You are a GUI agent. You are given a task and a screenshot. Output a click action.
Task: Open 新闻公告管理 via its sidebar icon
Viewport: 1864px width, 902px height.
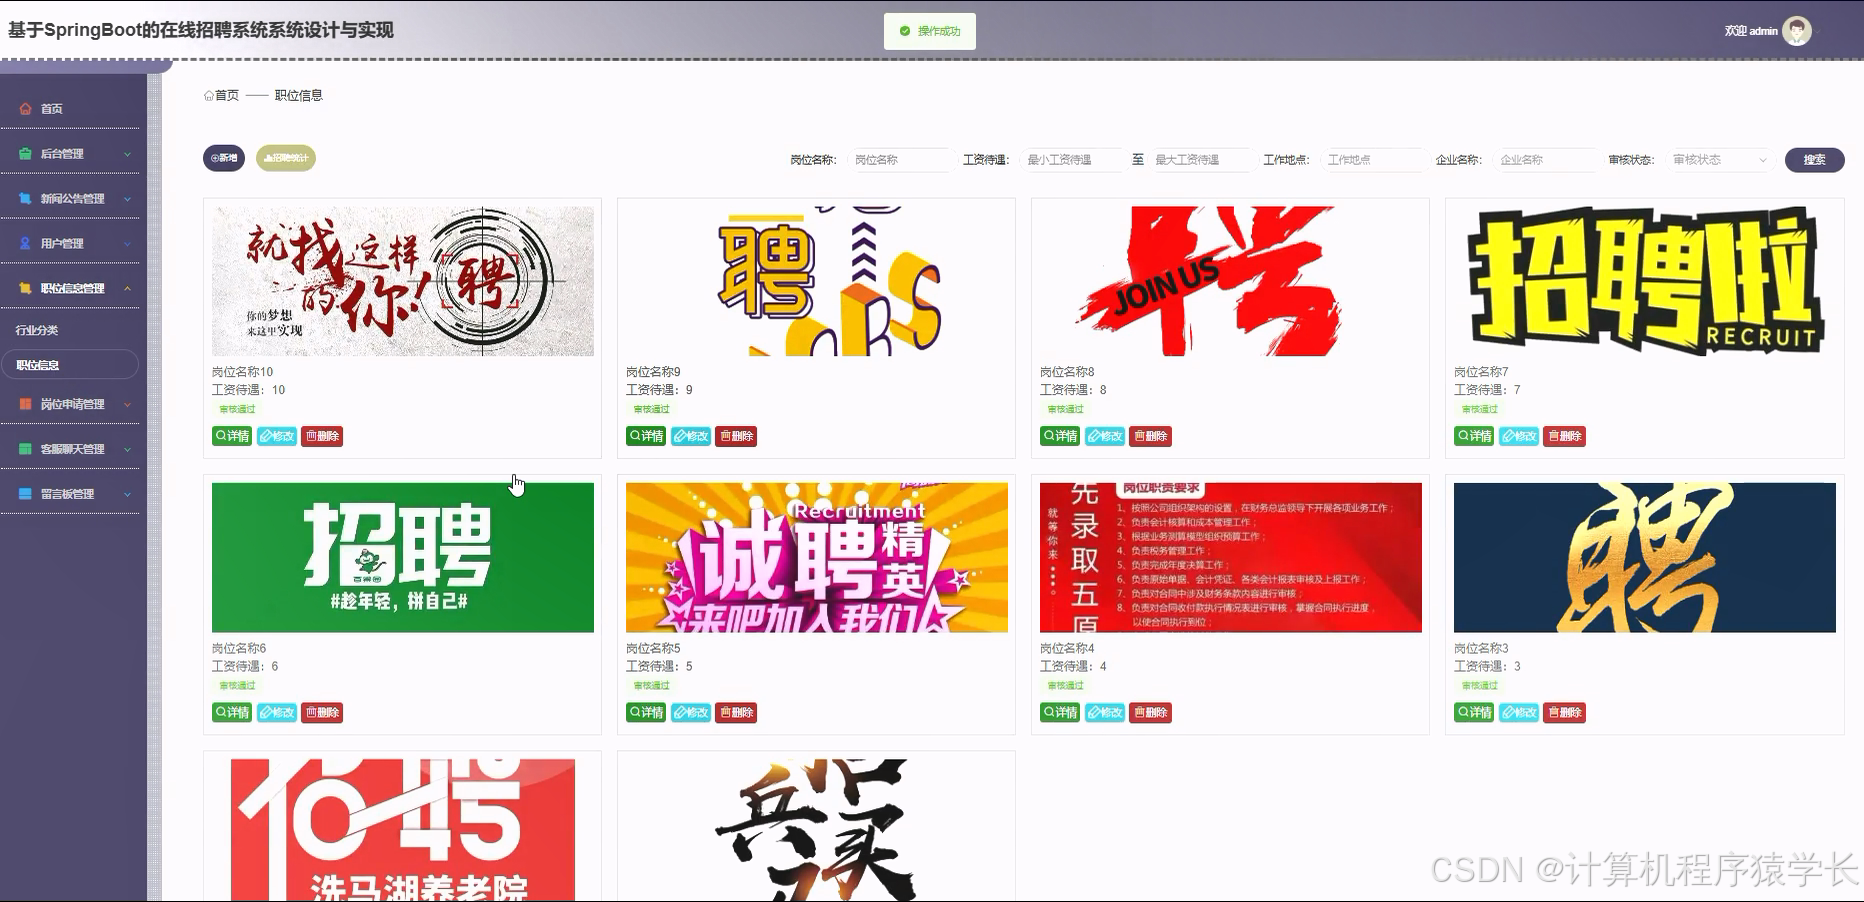point(25,198)
